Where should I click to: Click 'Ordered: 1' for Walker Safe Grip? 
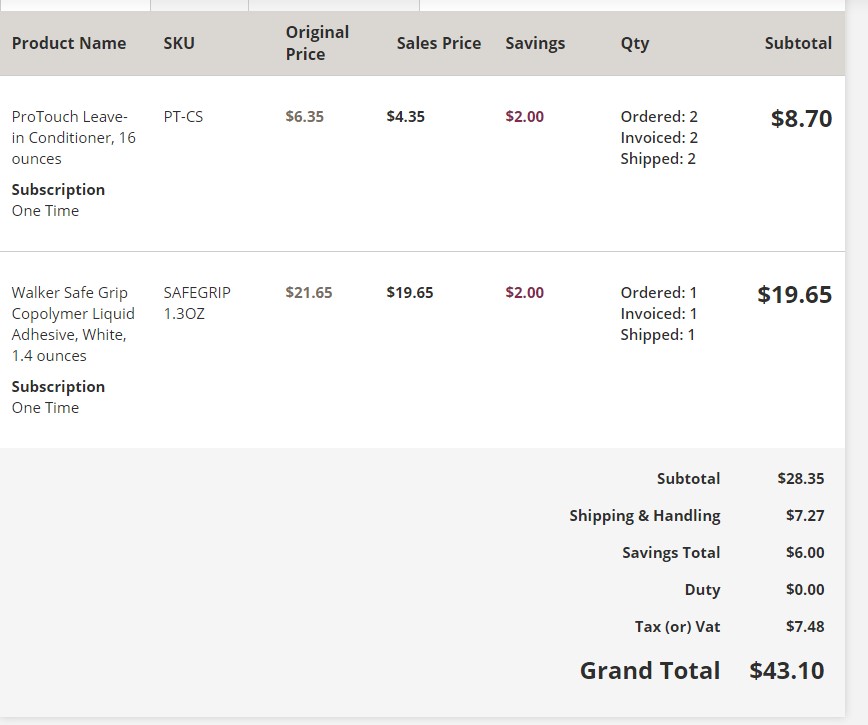[658, 292]
